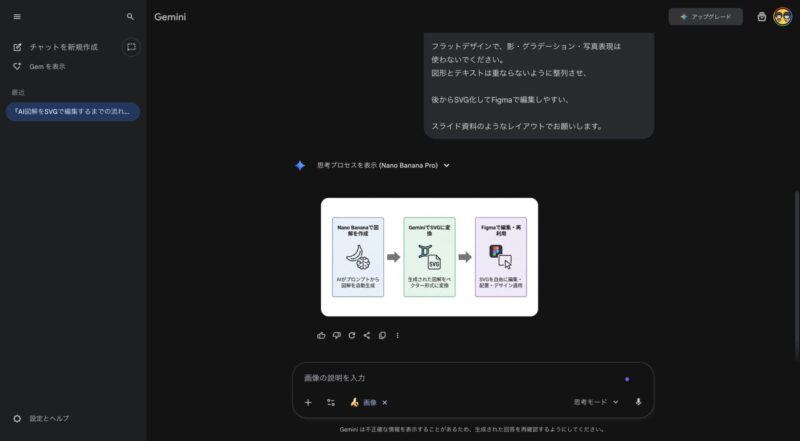
Task: Open the hamburger main menu
Action: coord(17,16)
